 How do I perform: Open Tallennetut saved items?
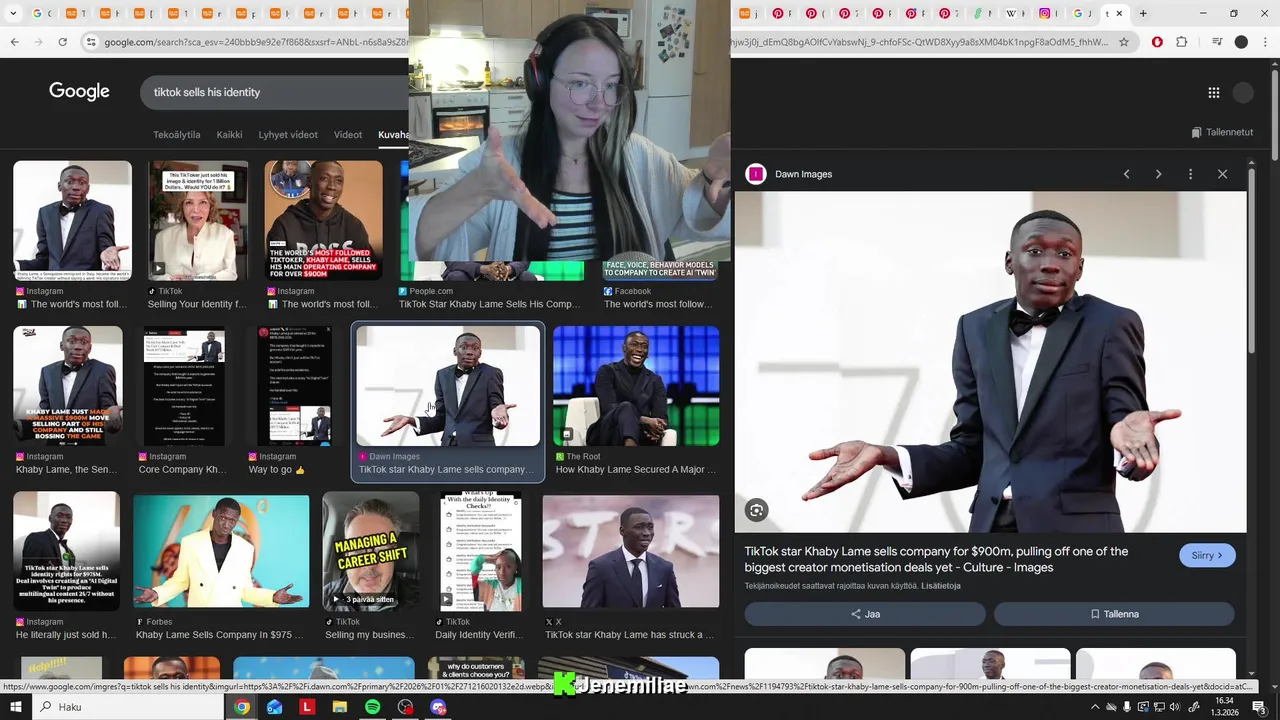[1222, 132]
